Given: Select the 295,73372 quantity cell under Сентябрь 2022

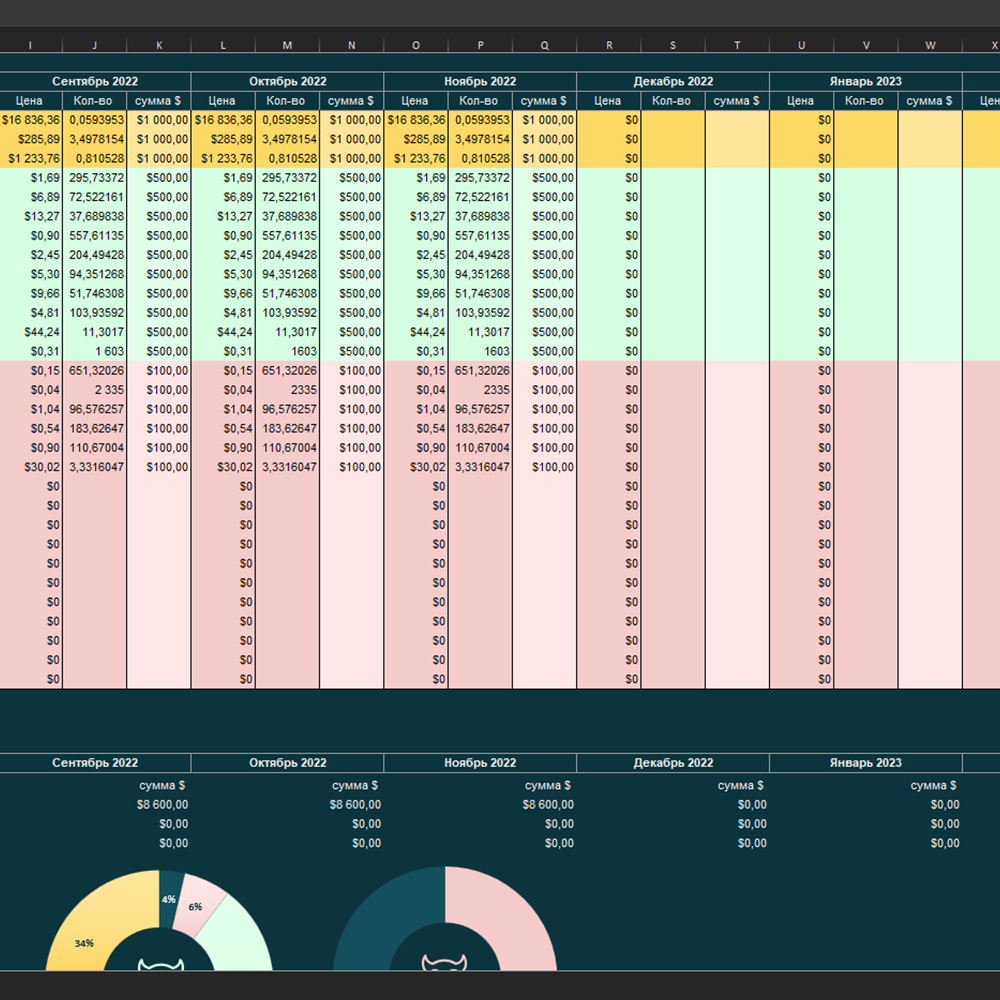Looking at the screenshot, I should pos(95,177).
